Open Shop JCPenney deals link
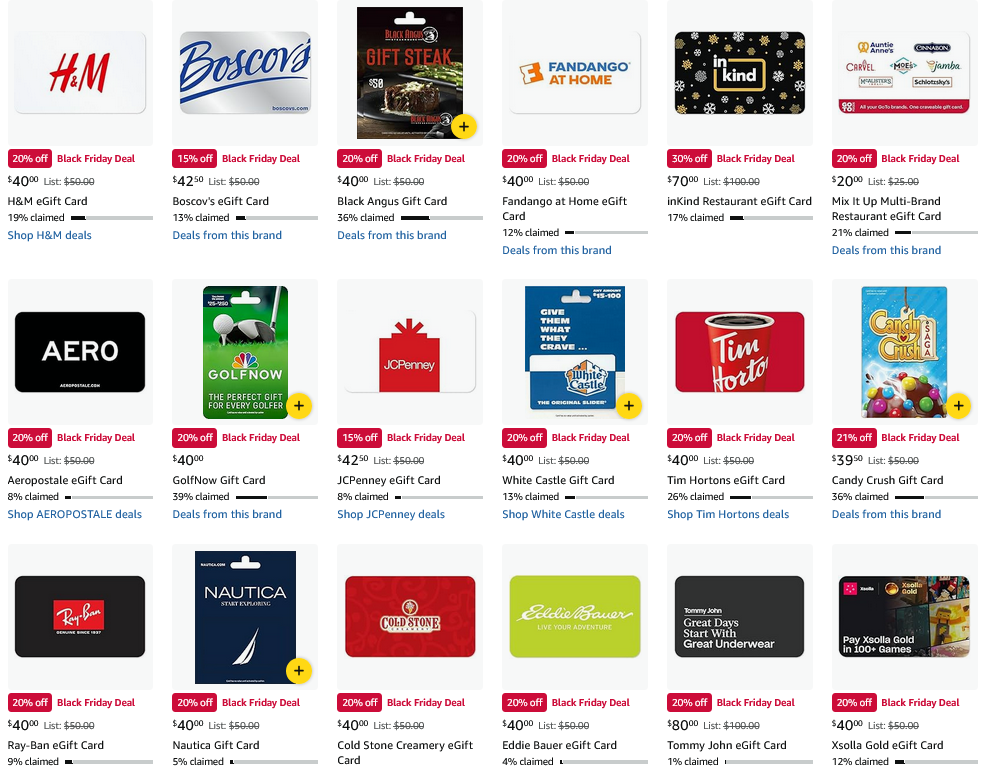 391,514
